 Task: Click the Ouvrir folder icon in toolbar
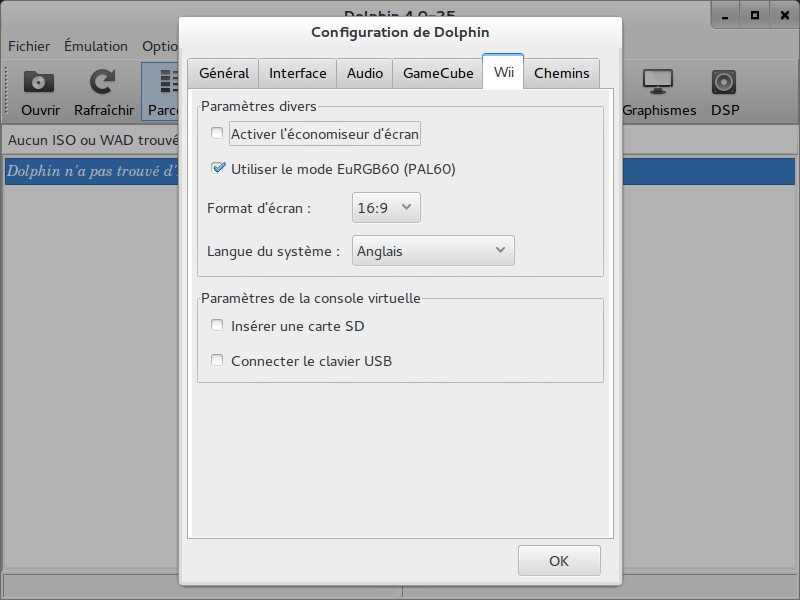(39, 82)
